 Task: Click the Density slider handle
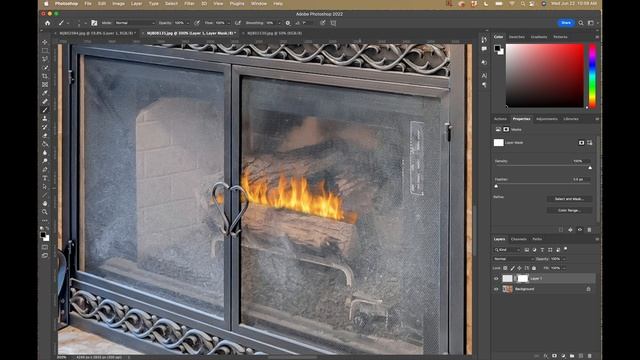click(x=590, y=168)
